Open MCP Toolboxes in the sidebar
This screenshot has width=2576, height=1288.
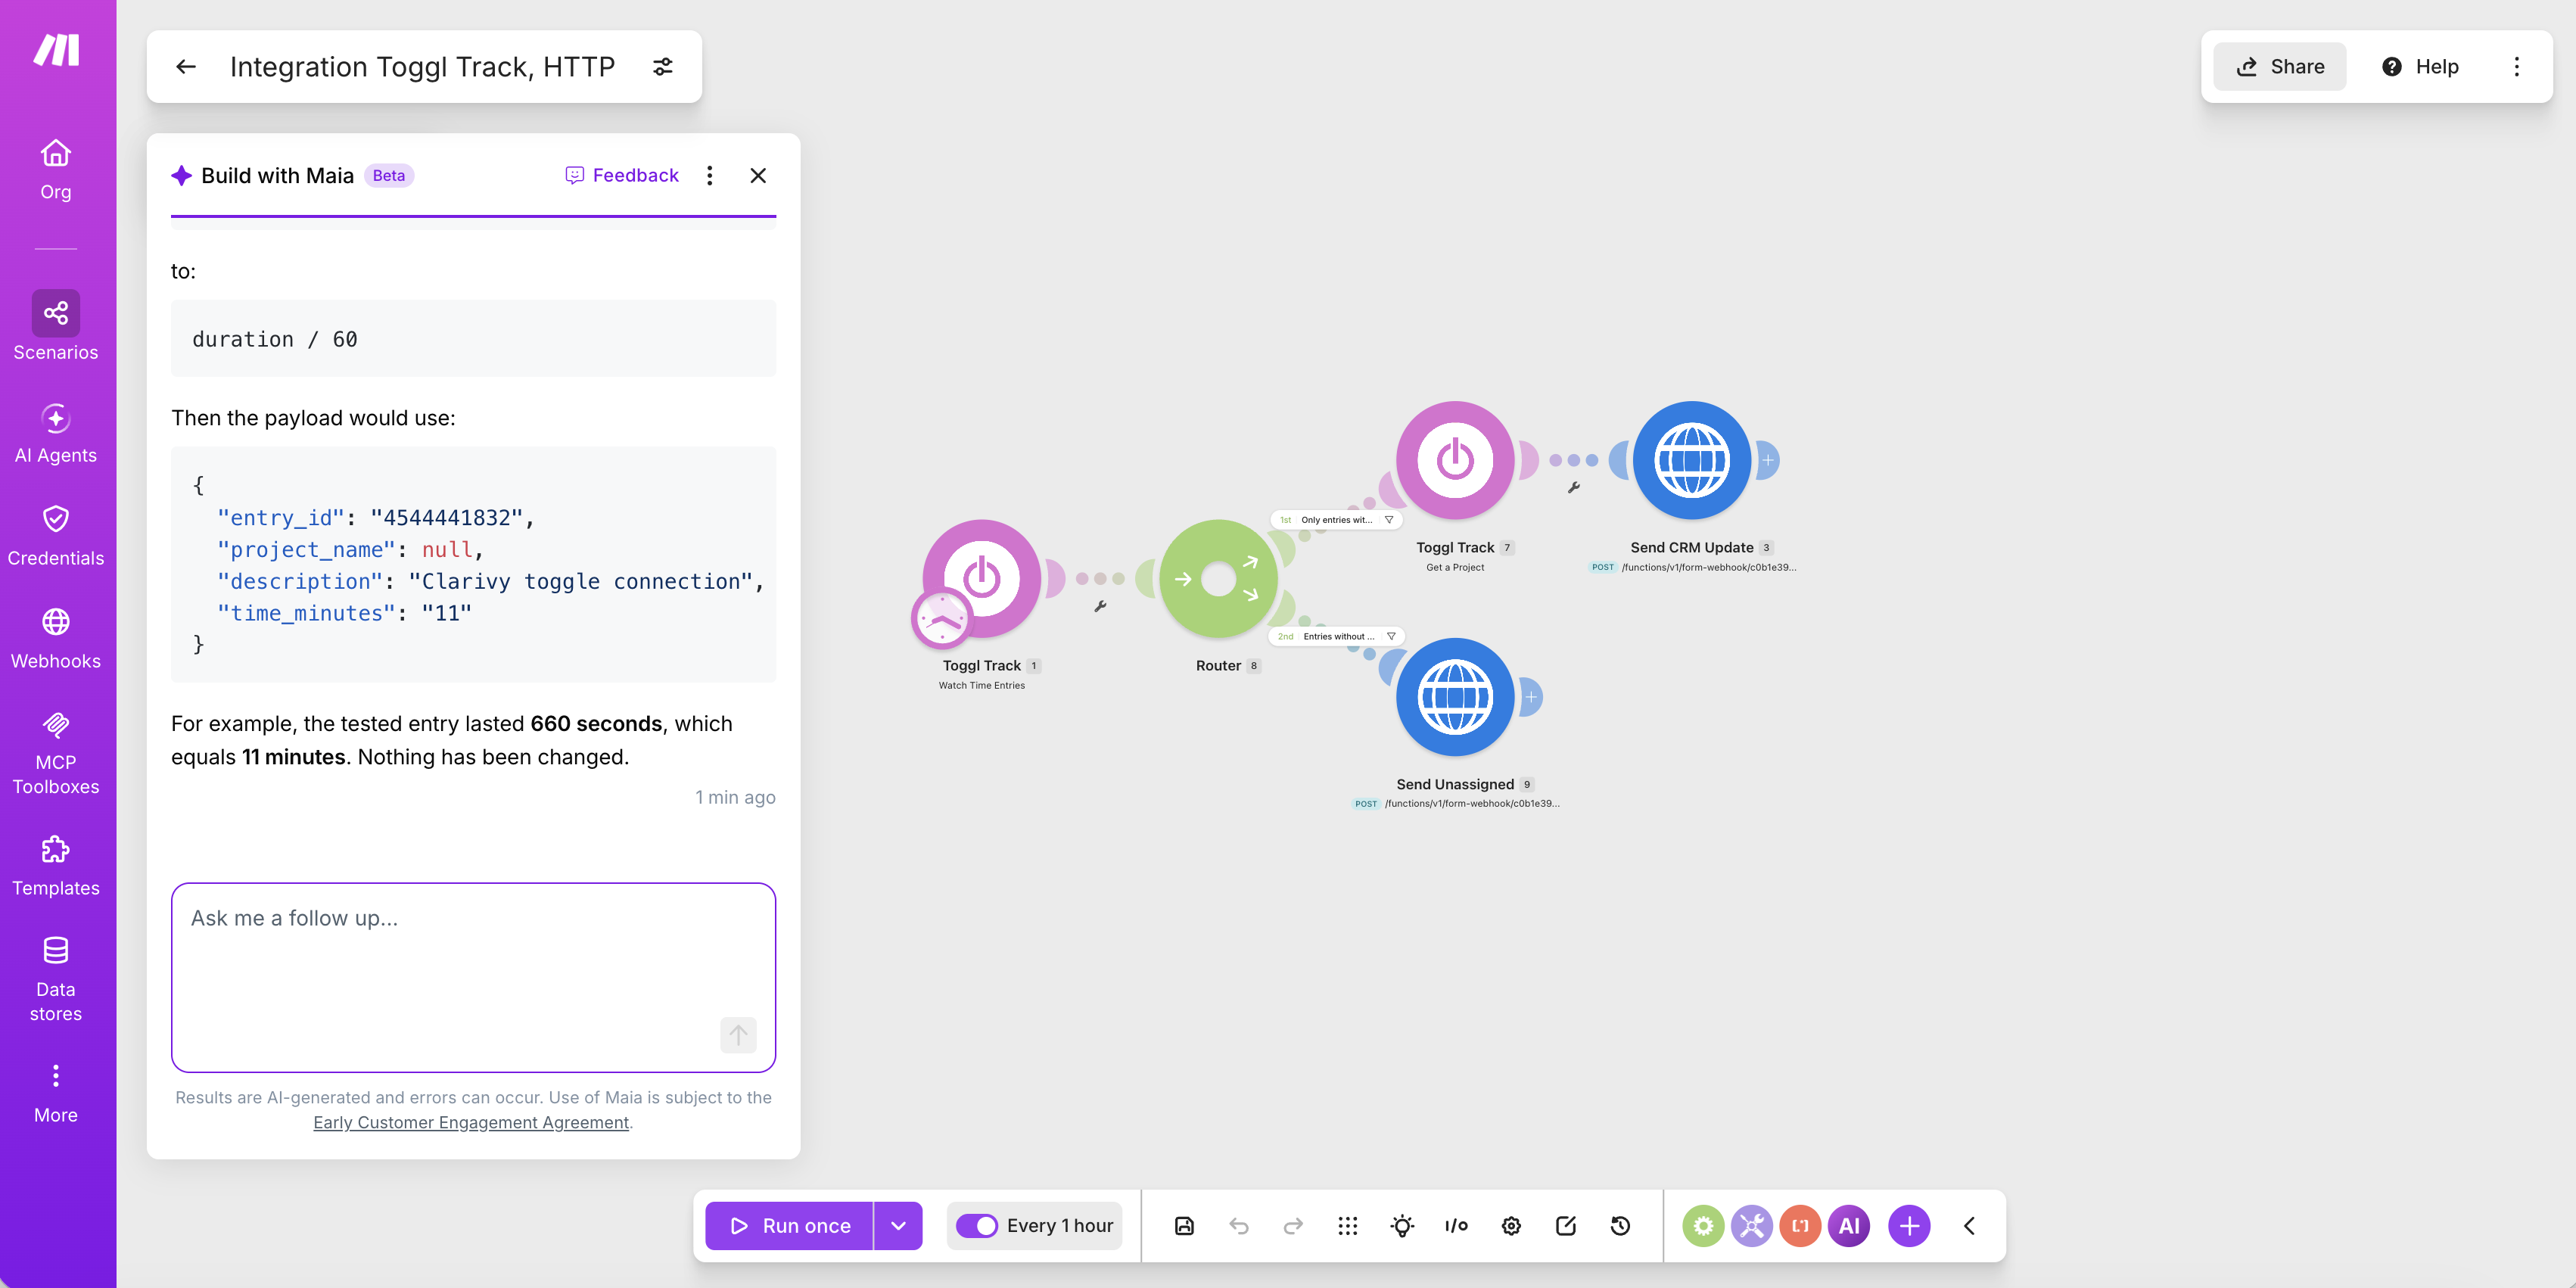[56, 754]
